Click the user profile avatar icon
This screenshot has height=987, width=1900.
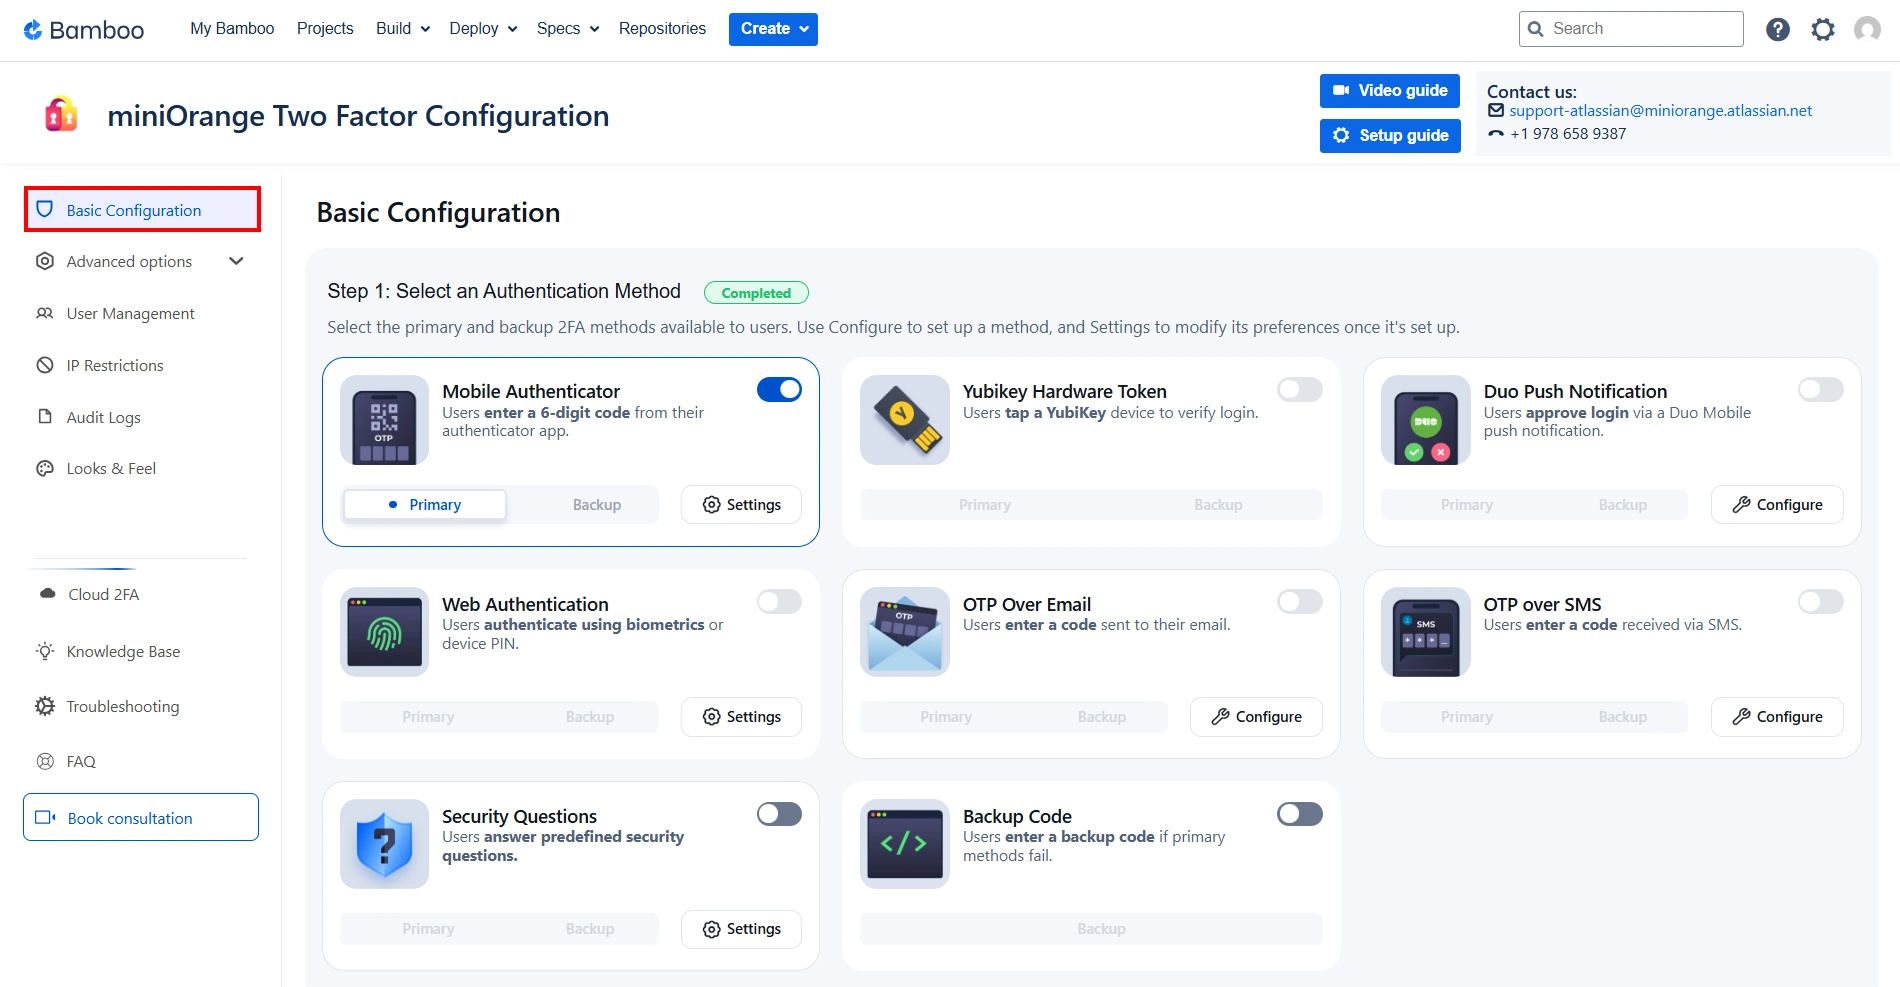coord(1866,30)
